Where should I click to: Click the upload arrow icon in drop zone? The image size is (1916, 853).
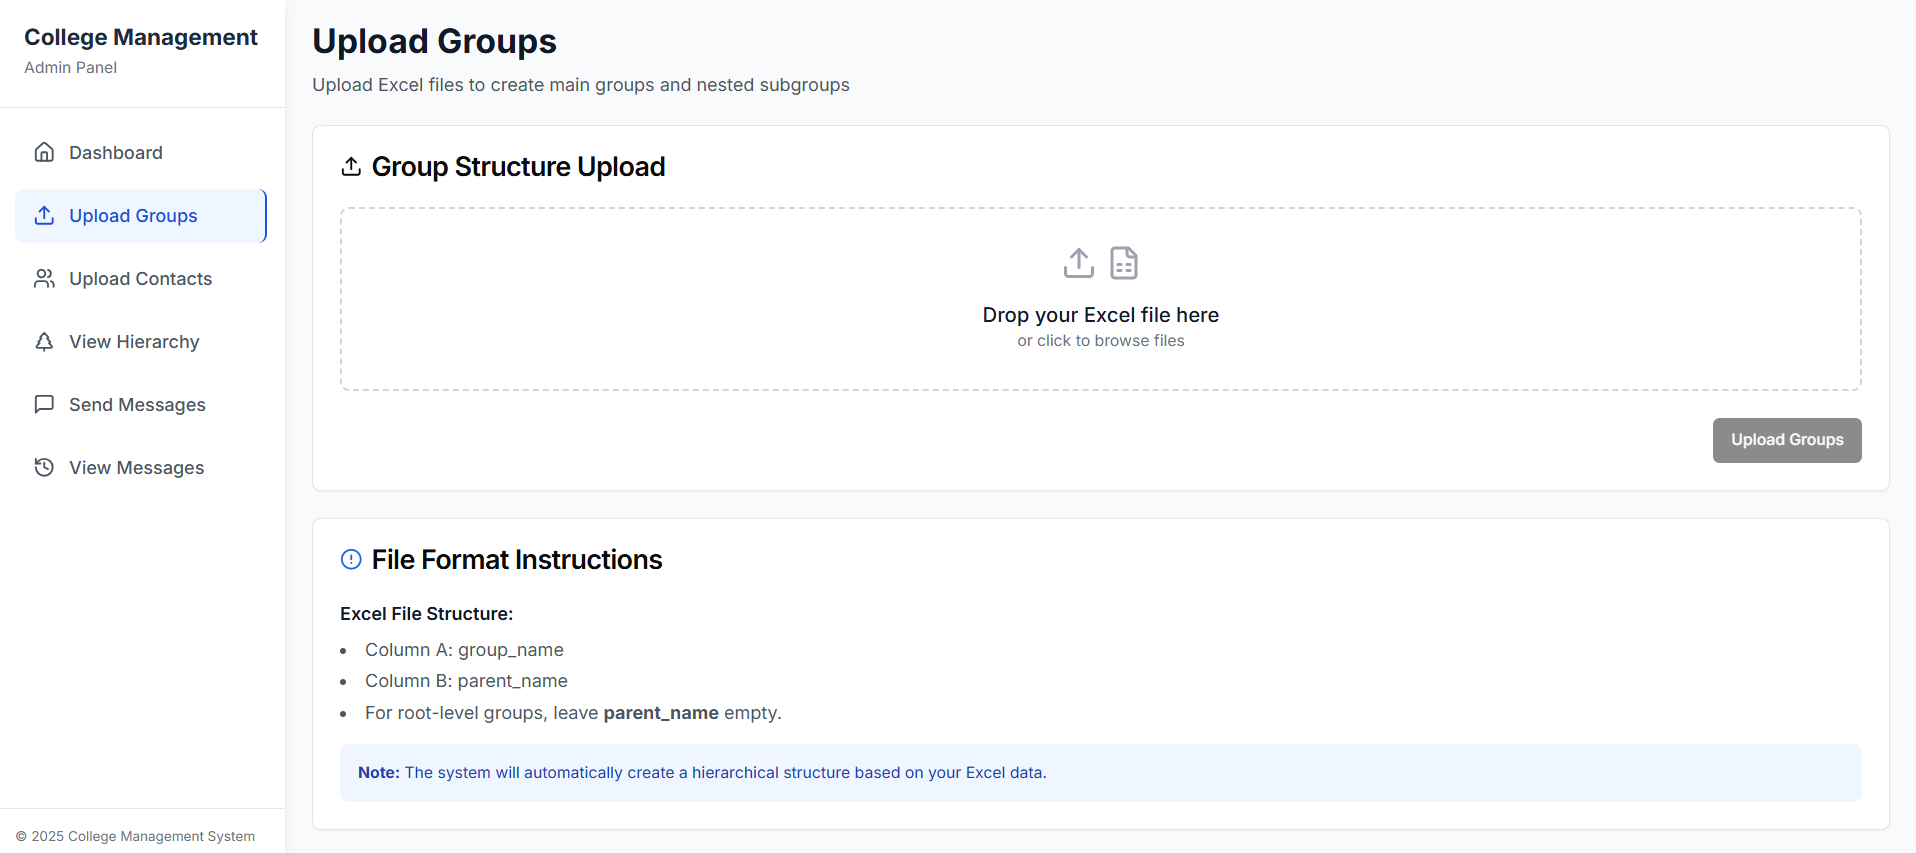tap(1078, 263)
